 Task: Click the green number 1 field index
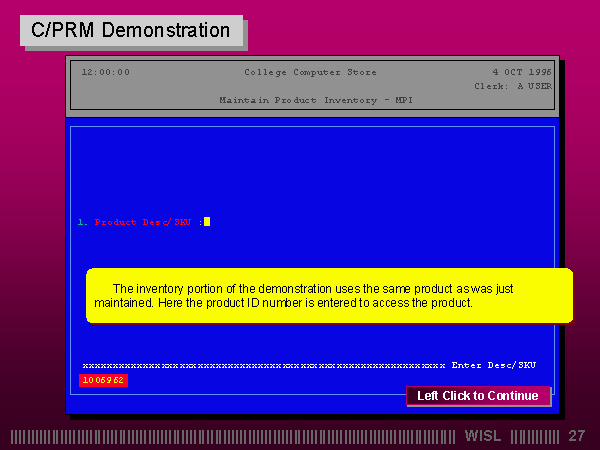[80, 222]
